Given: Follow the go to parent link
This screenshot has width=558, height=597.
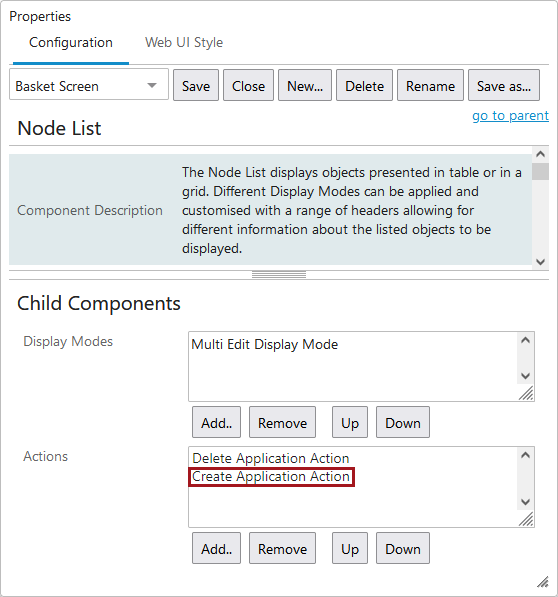Looking at the screenshot, I should tap(510, 115).
